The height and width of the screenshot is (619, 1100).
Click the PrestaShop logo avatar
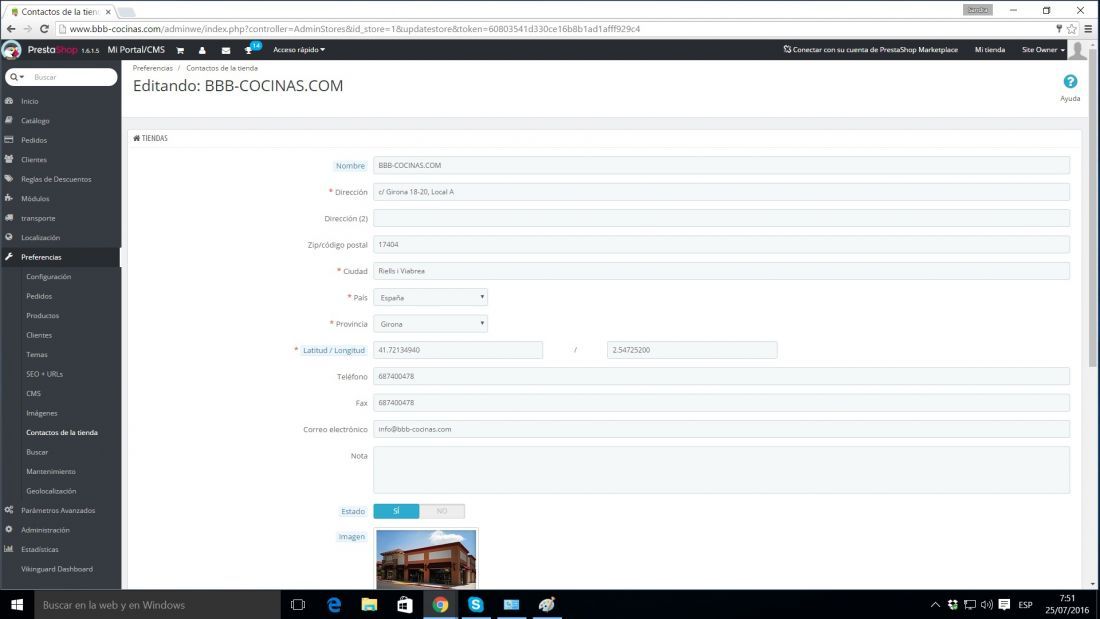coord(12,50)
